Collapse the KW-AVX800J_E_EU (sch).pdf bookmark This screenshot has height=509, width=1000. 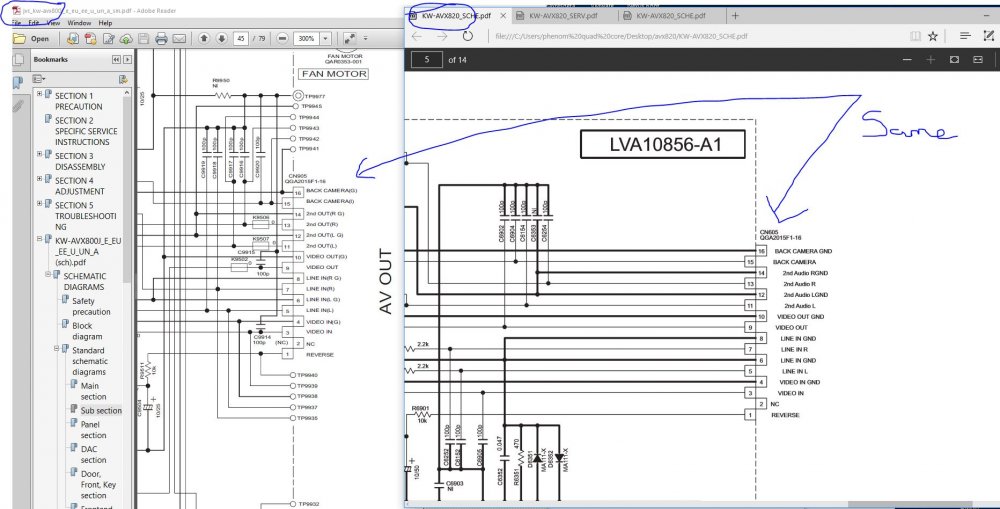tap(40, 239)
